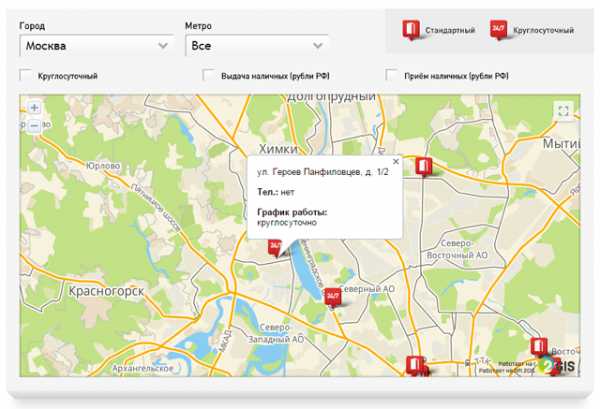Select the standard marker at map's right edge
This screenshot has height=409, width=600.
tap(540, 347)
